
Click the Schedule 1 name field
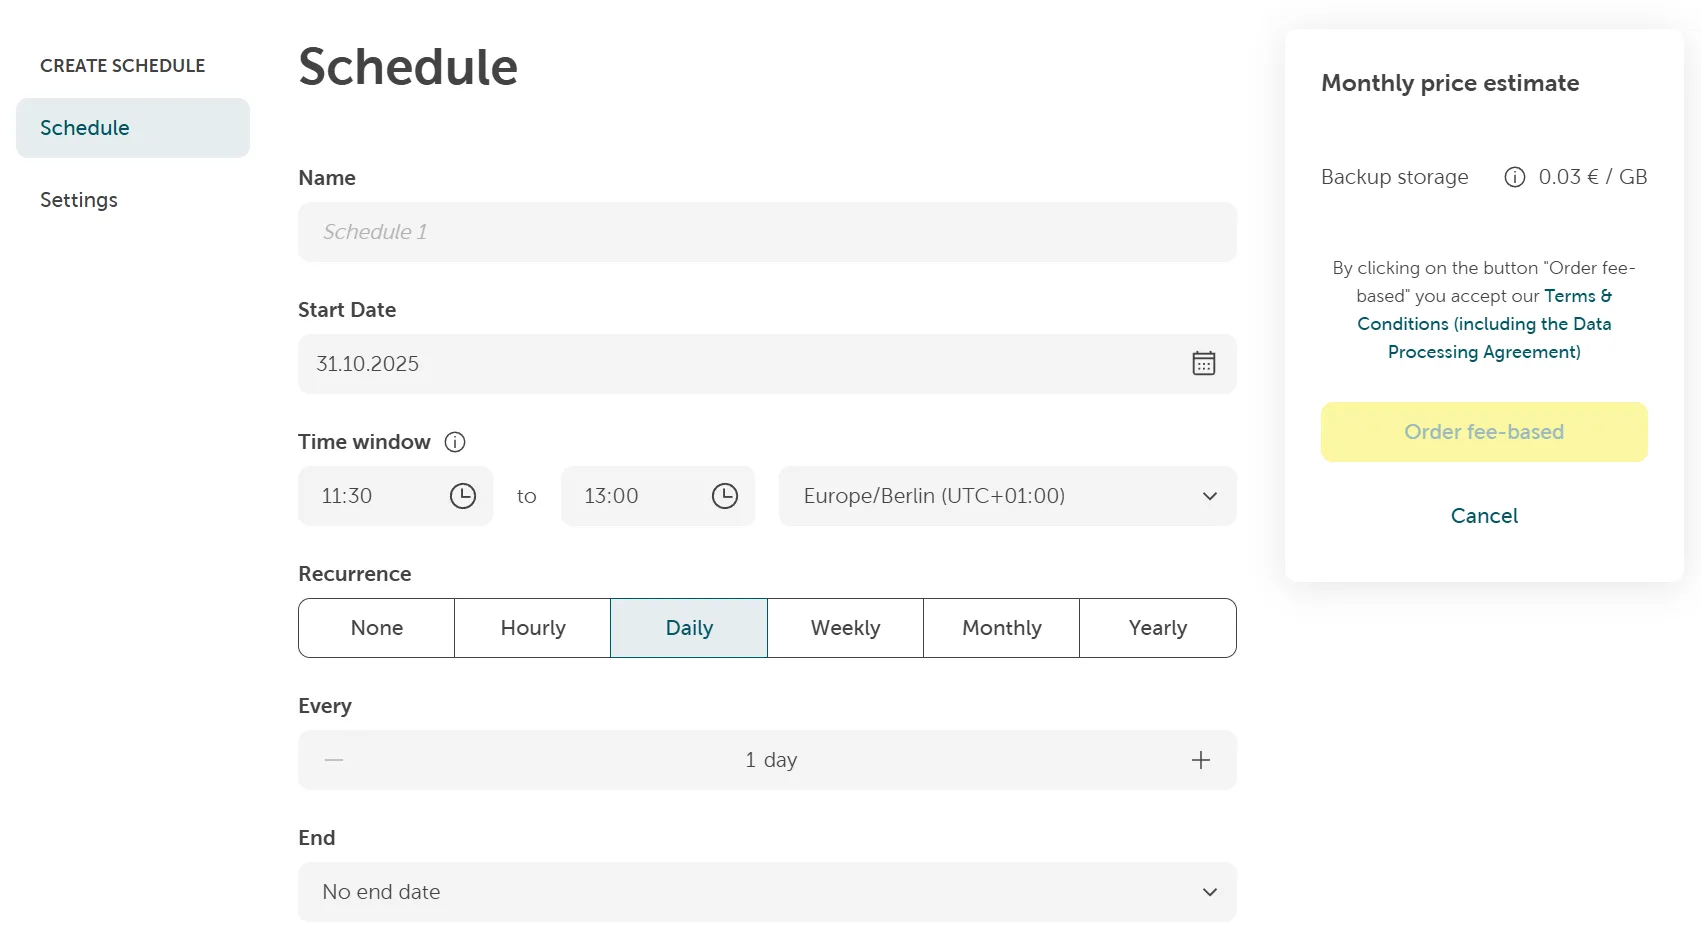click(x=767, y=232)
